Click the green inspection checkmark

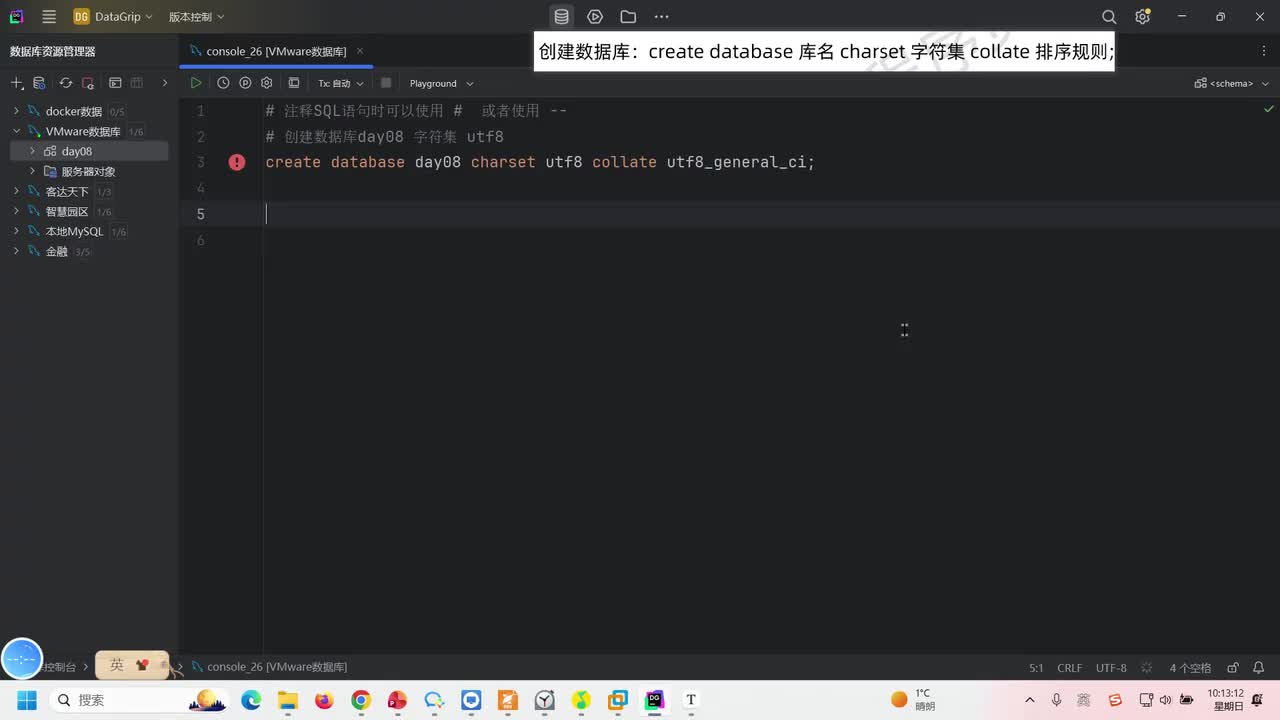coord(1269,109)
